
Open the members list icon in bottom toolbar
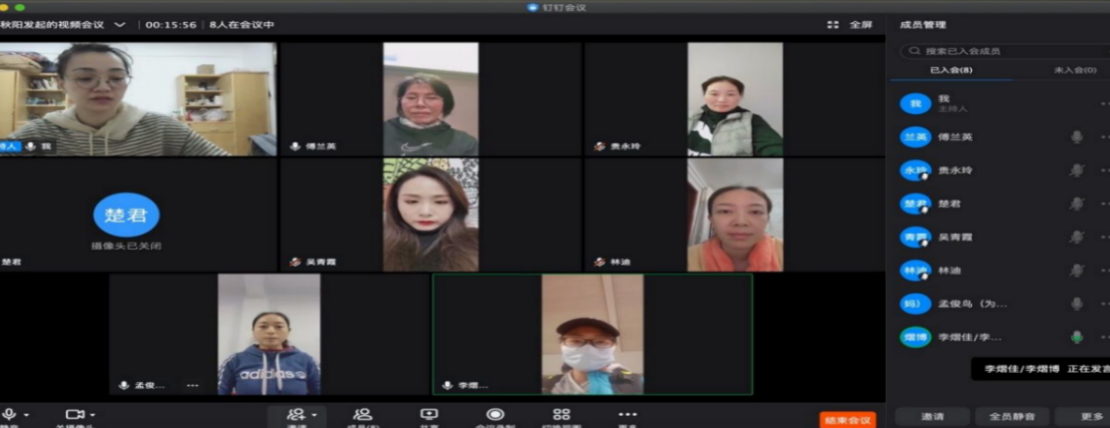362,414
